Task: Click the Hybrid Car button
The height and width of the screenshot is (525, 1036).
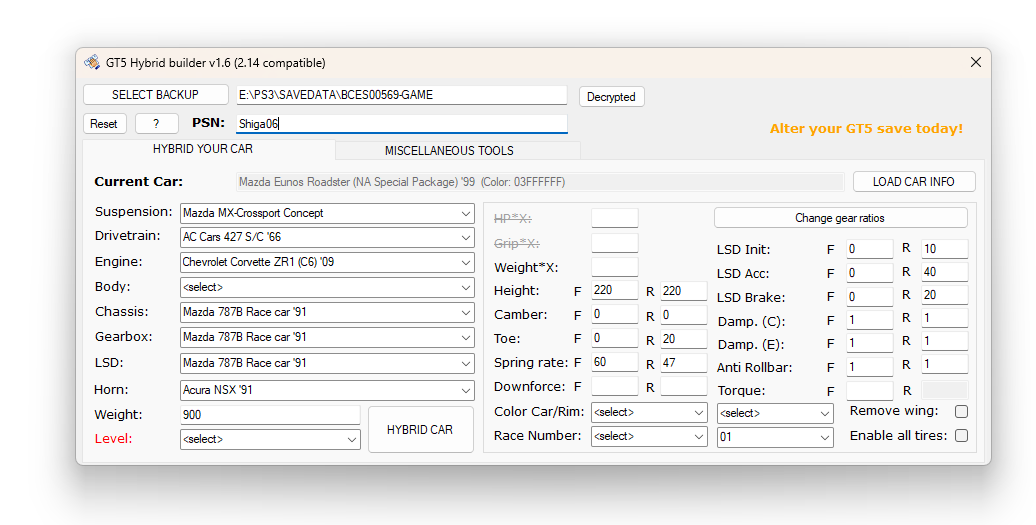Action: [x=420, y=430]
